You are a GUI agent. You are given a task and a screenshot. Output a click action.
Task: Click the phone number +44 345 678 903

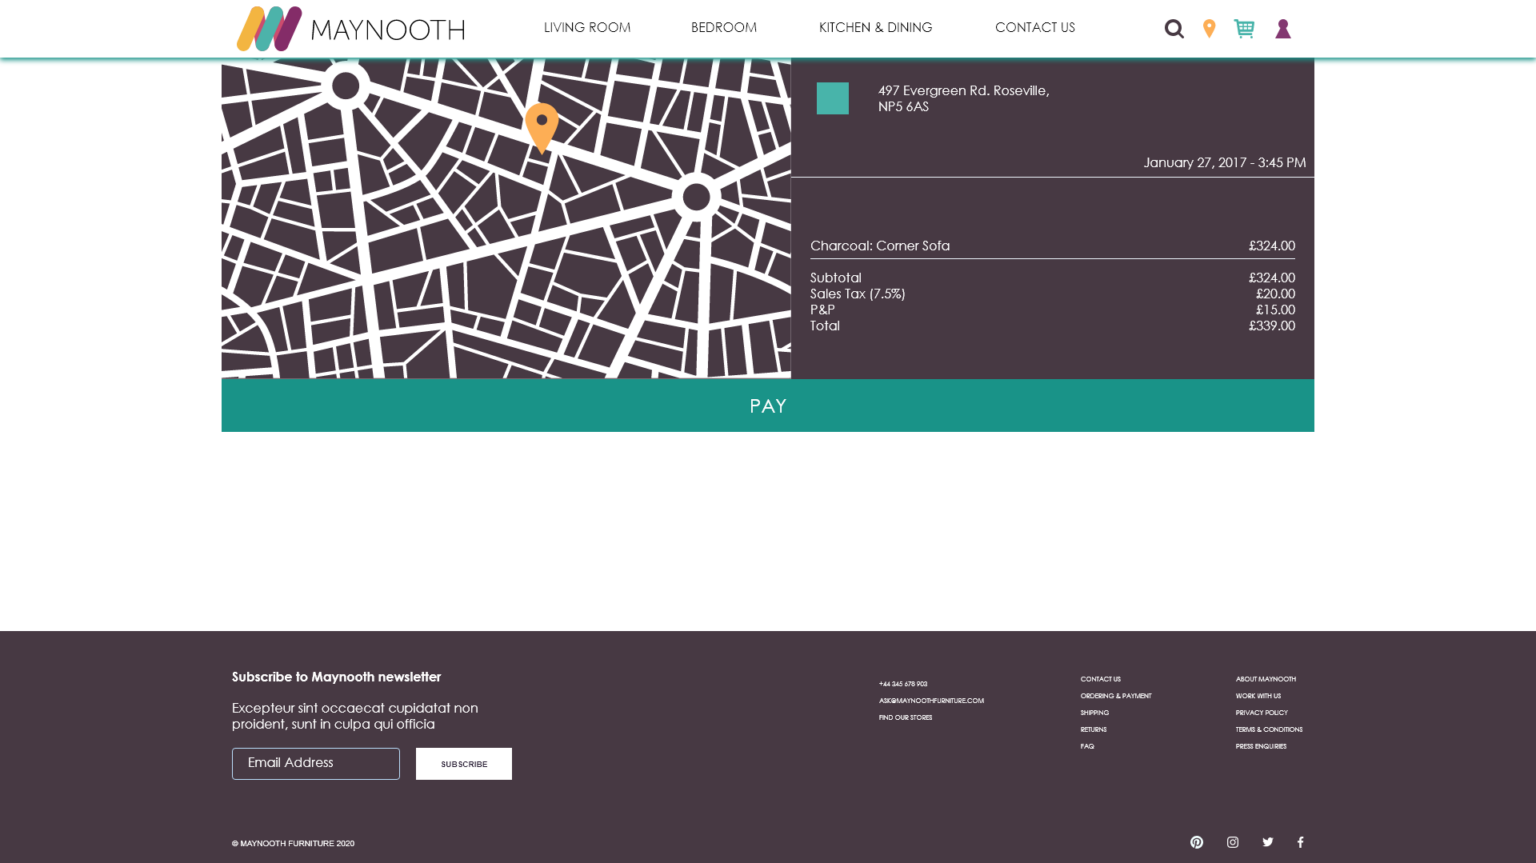click(x=903, y=684)
